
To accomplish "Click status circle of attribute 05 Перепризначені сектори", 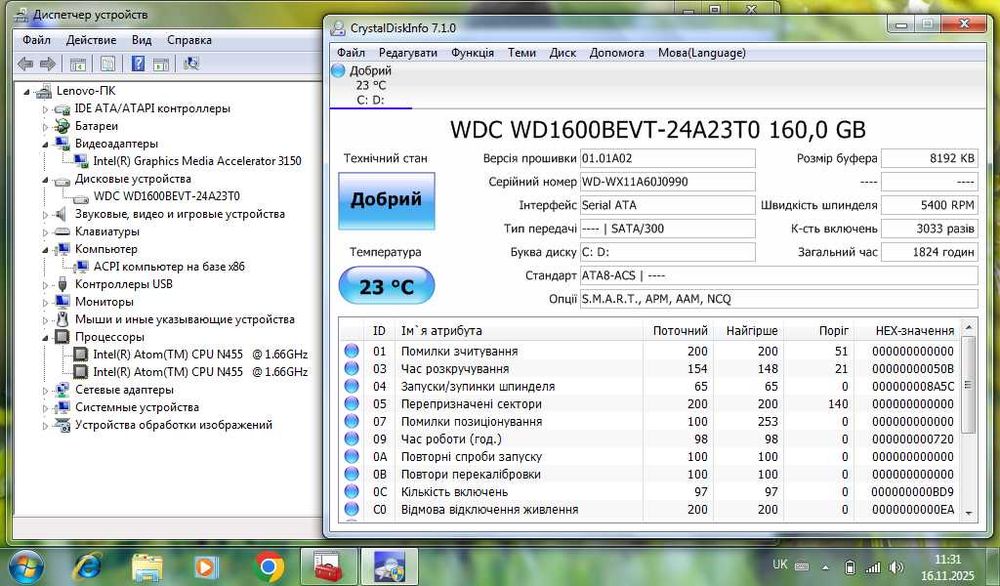I will tap(351, 404).
